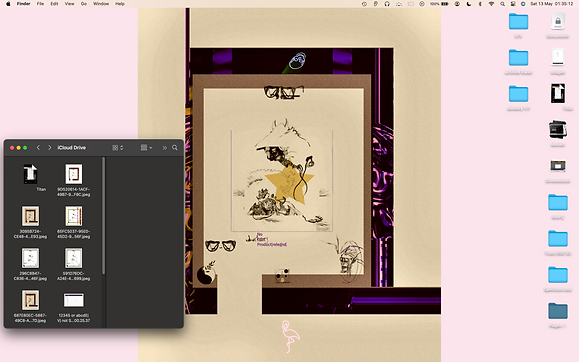This screenshot has height=362, width=579.
Task: Select the 65FC5037 jpeg file
Action: 73,216
